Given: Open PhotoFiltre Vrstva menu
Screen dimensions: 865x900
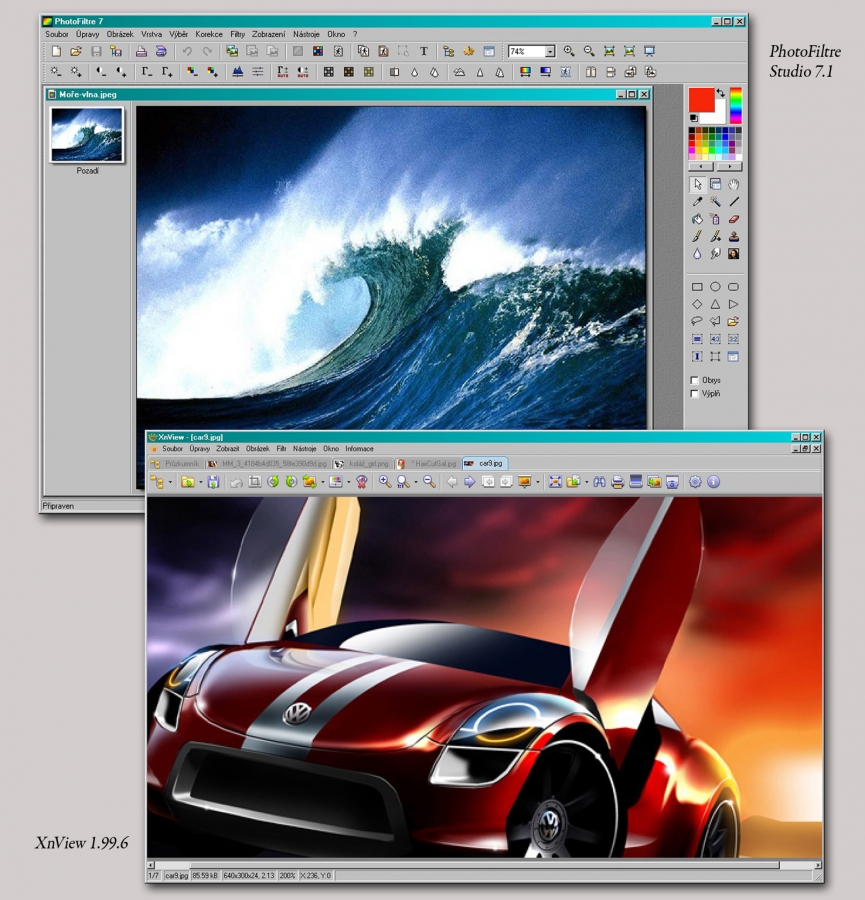Looking at the screenshot, I should click(x=152, y=34).
